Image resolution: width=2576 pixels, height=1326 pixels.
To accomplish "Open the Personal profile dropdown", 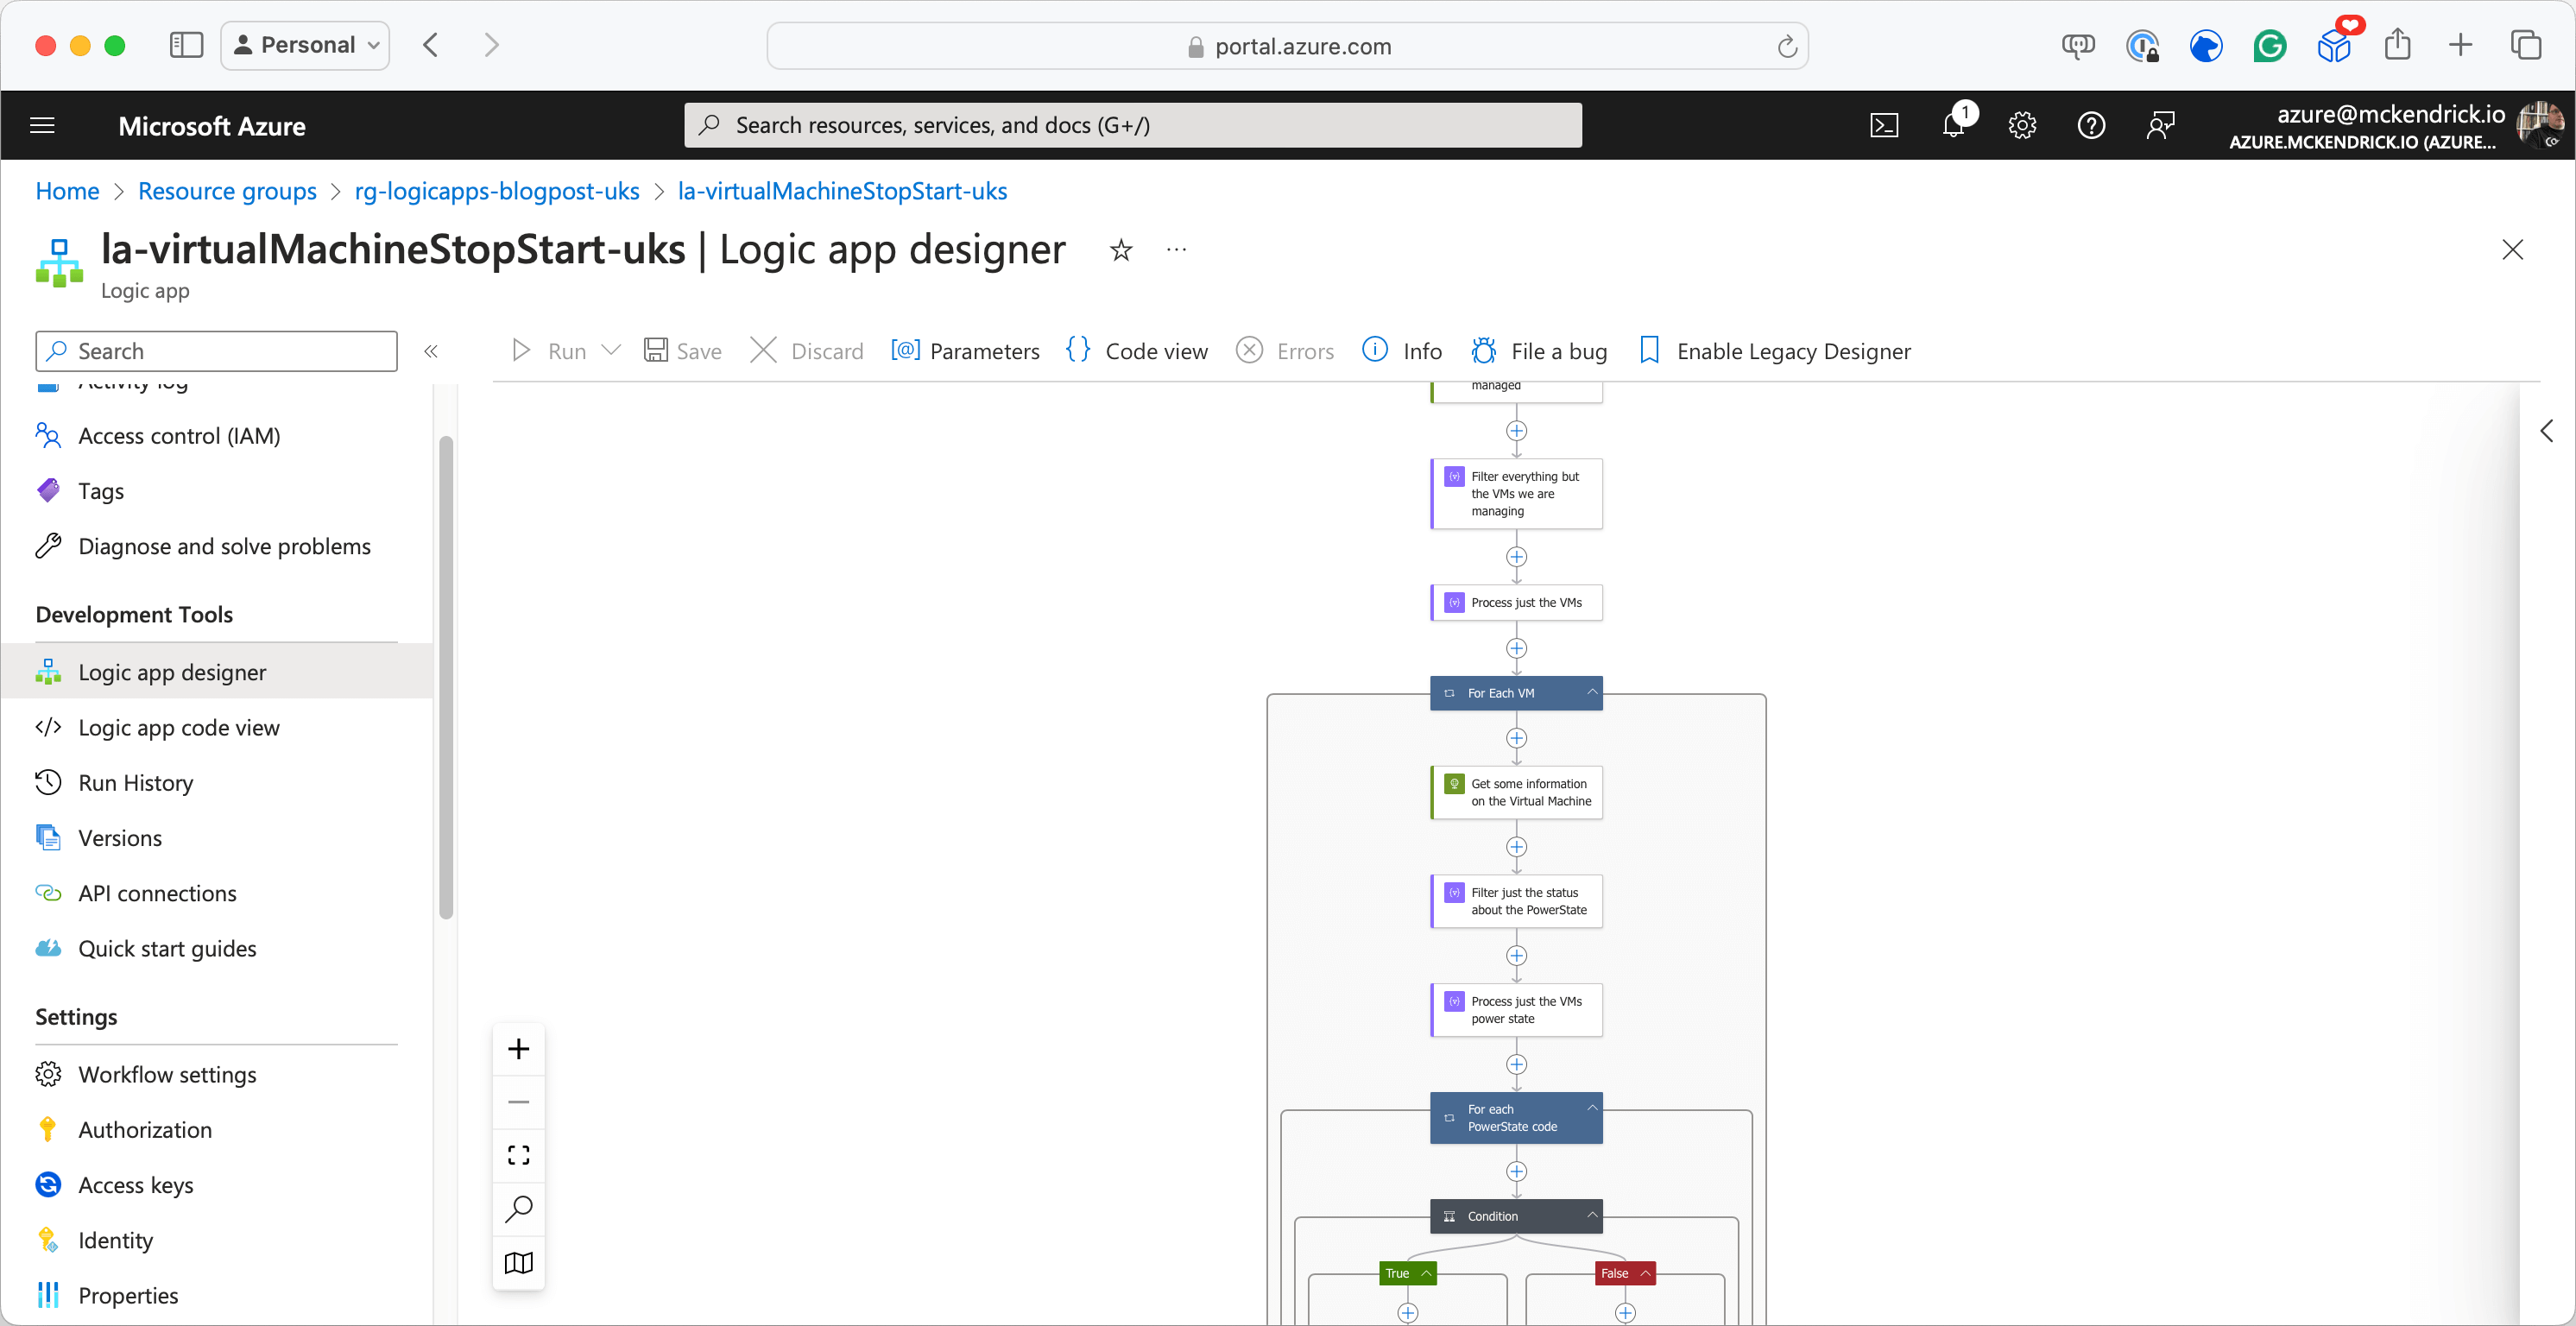I will pos(305,45).
